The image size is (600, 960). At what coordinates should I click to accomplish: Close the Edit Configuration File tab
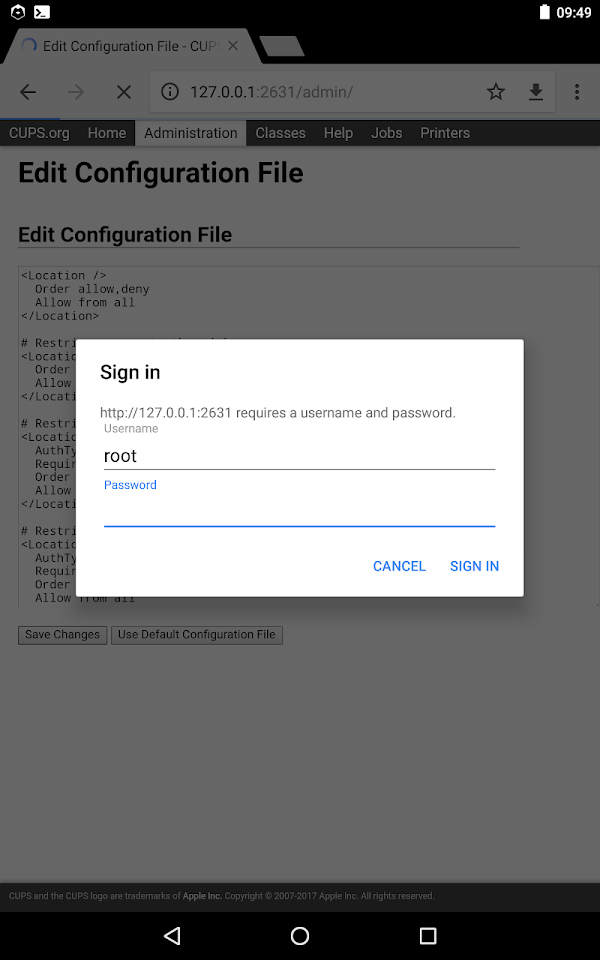pyautogui.click(x=233, y=46)
